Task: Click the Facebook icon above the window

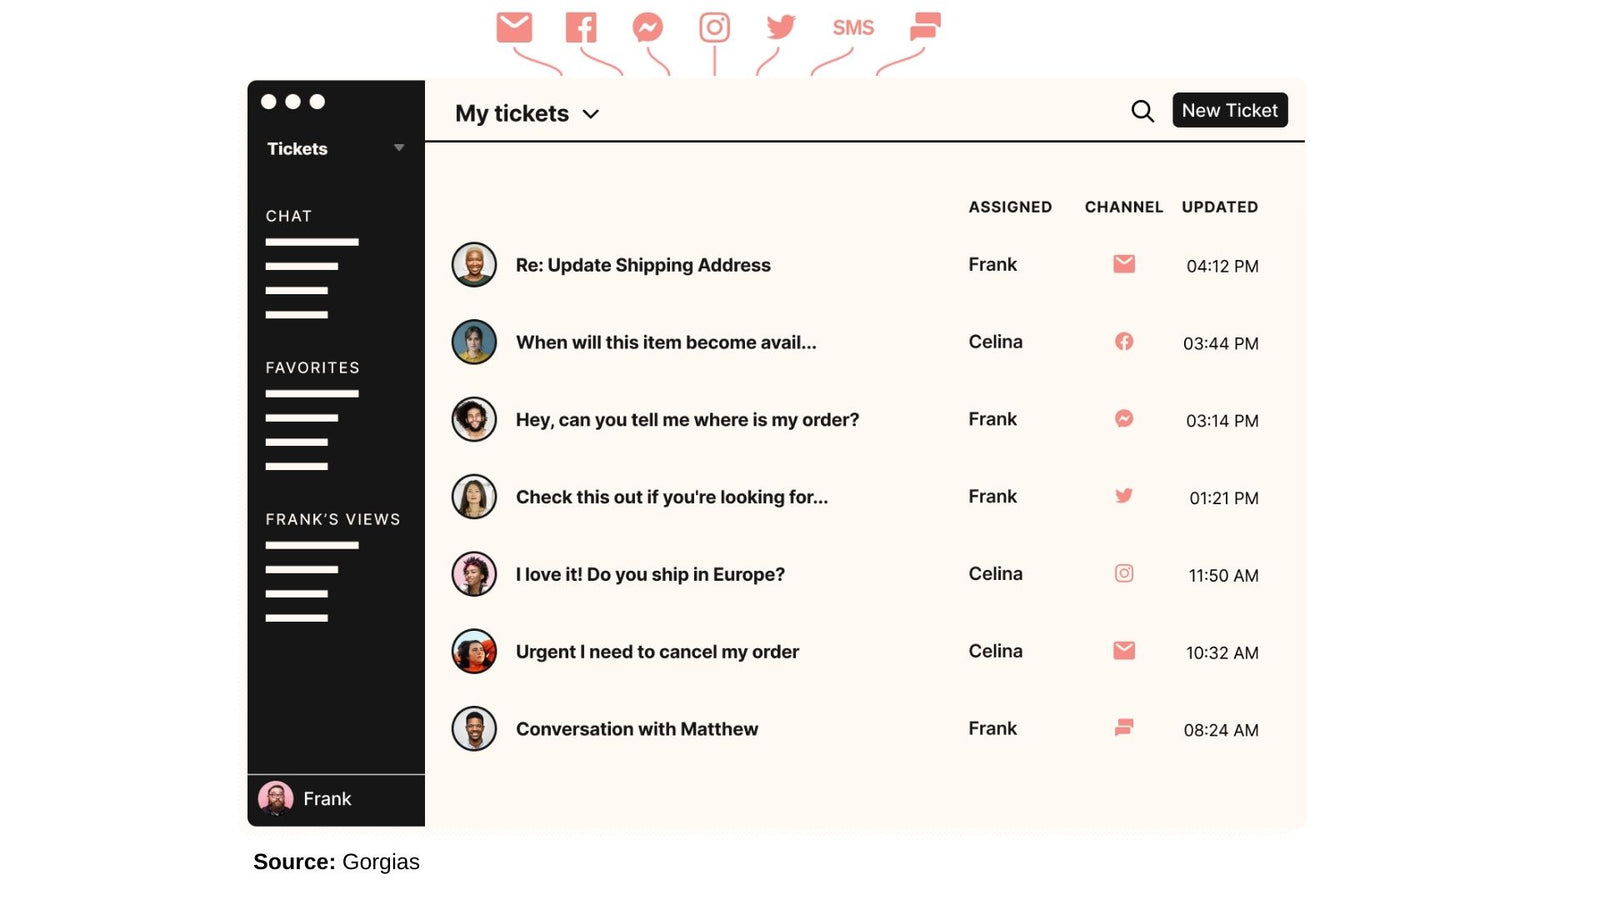Action: click(581, 27)
